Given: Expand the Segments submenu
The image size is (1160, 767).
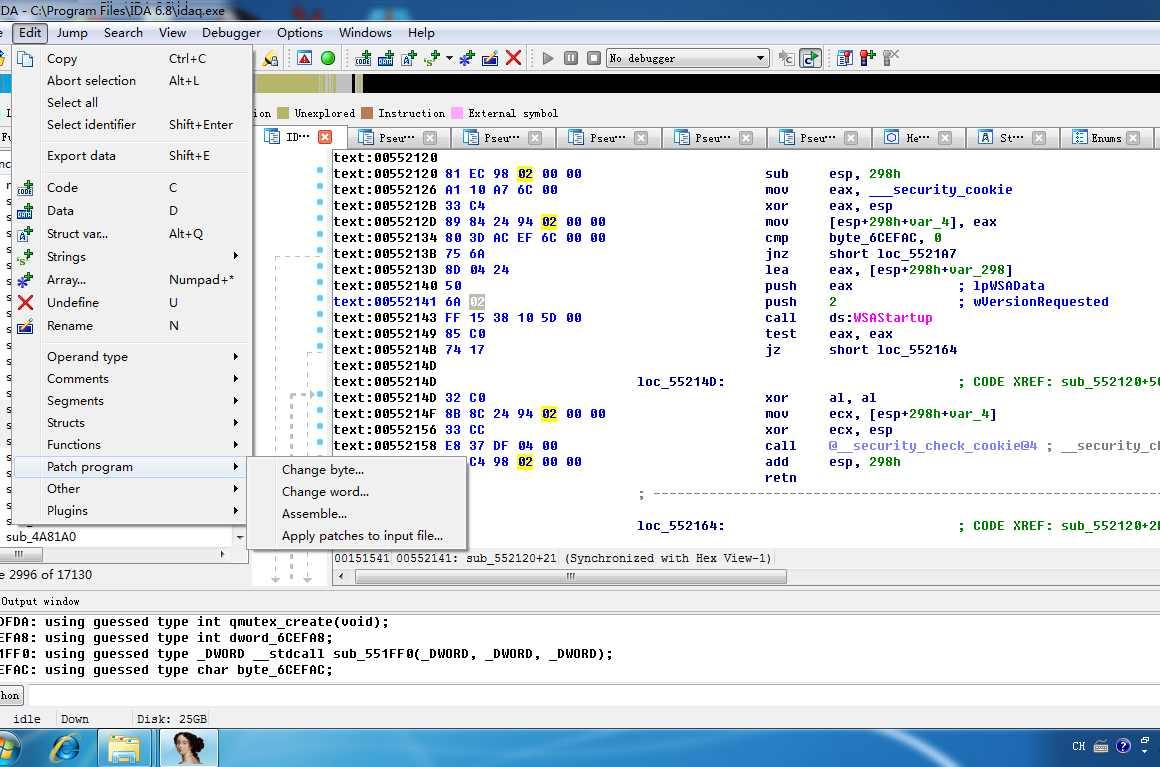Looking at the screenshot, I should click(x=133, y=401).
